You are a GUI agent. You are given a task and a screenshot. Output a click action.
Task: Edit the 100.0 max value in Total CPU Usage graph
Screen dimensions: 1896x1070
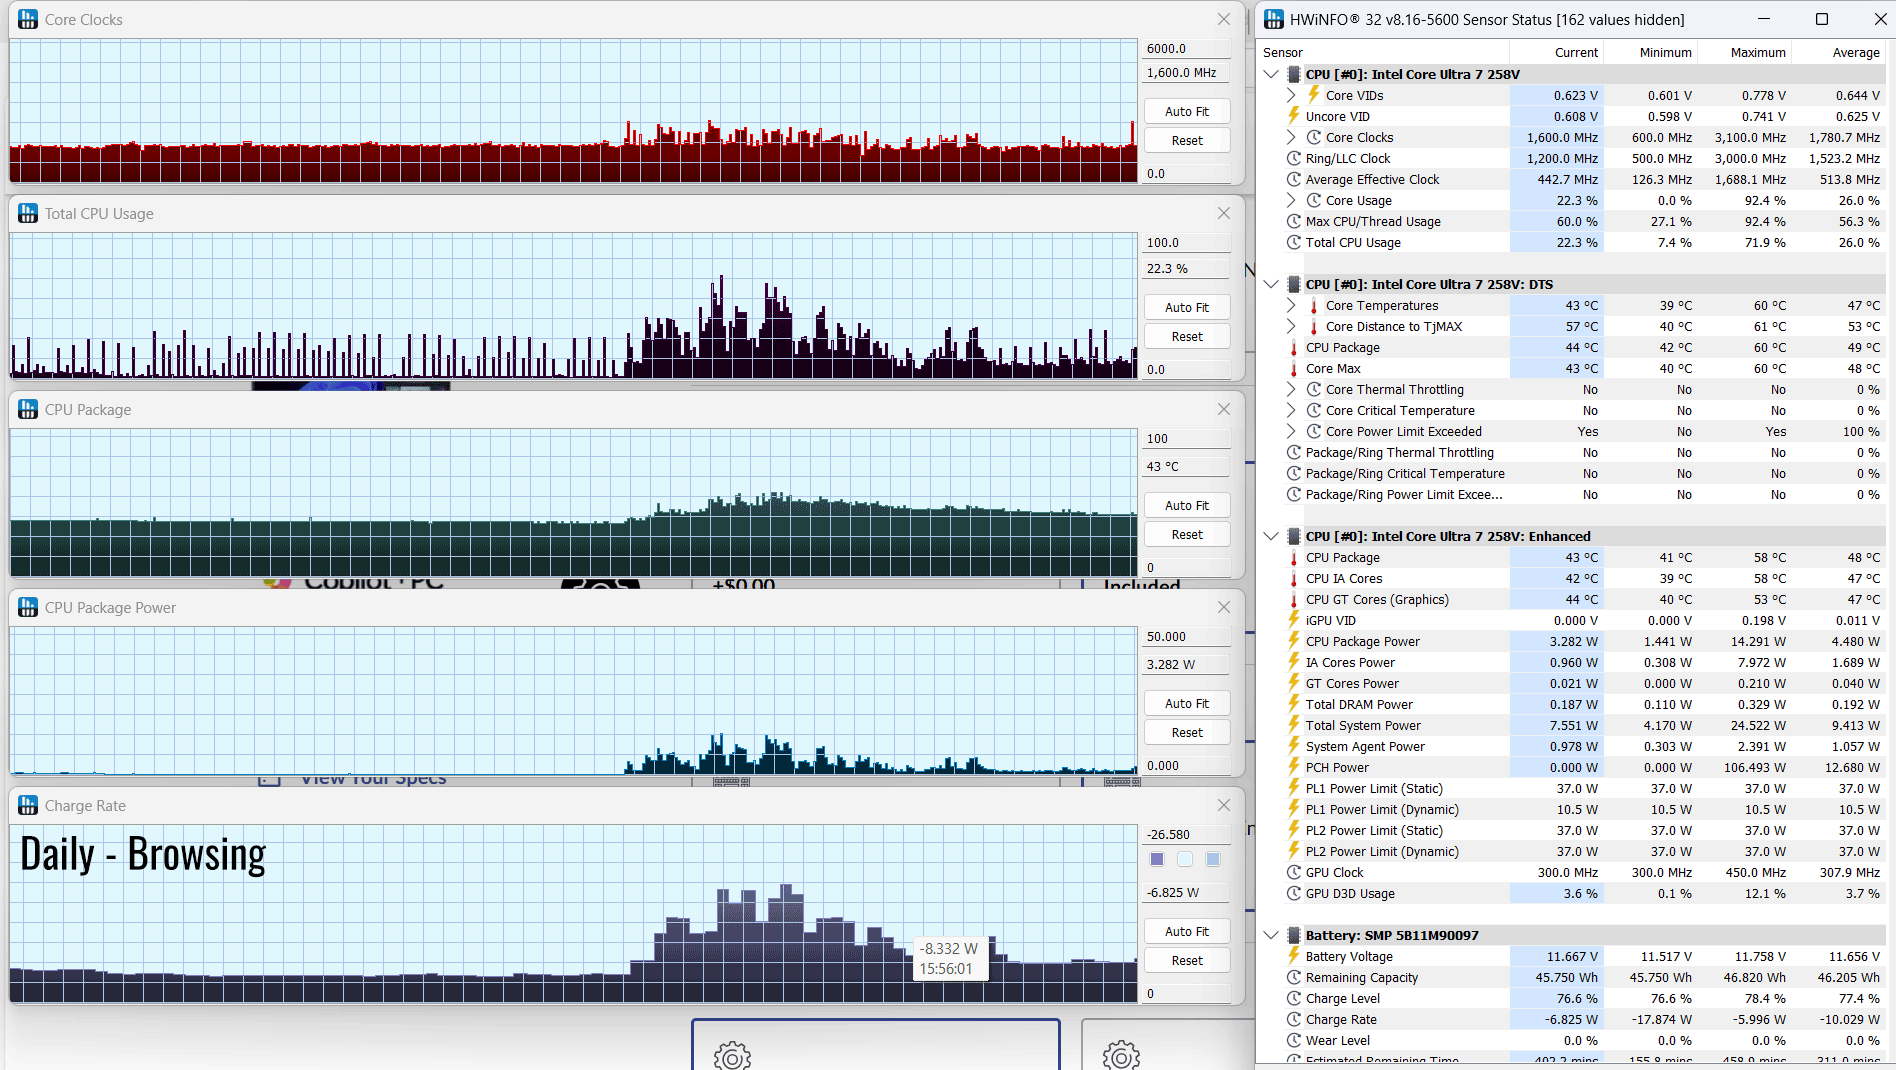(x=1187, y=242)
